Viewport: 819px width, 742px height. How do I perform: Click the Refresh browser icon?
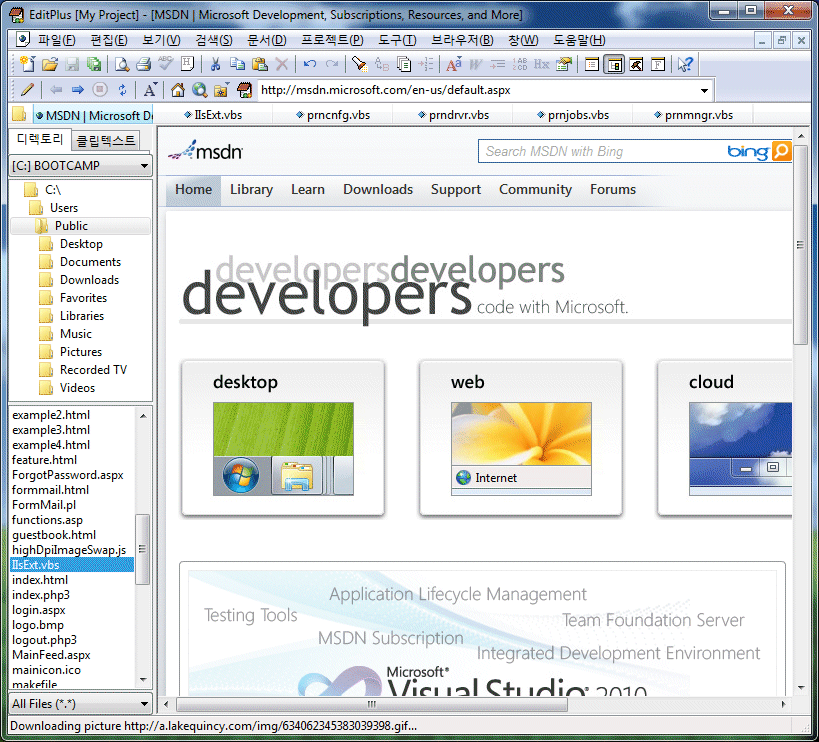pyautogui.click(x=122, y=90)
